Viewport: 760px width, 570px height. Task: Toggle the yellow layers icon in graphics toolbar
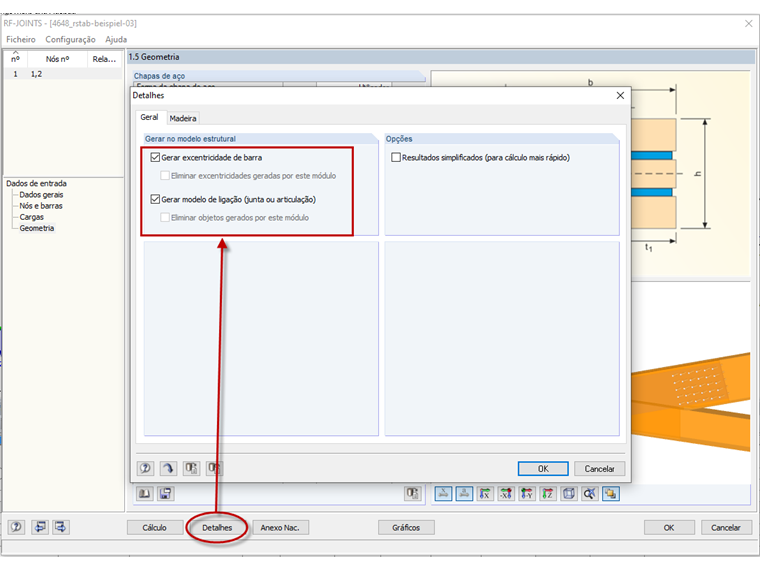coord(611,494)
